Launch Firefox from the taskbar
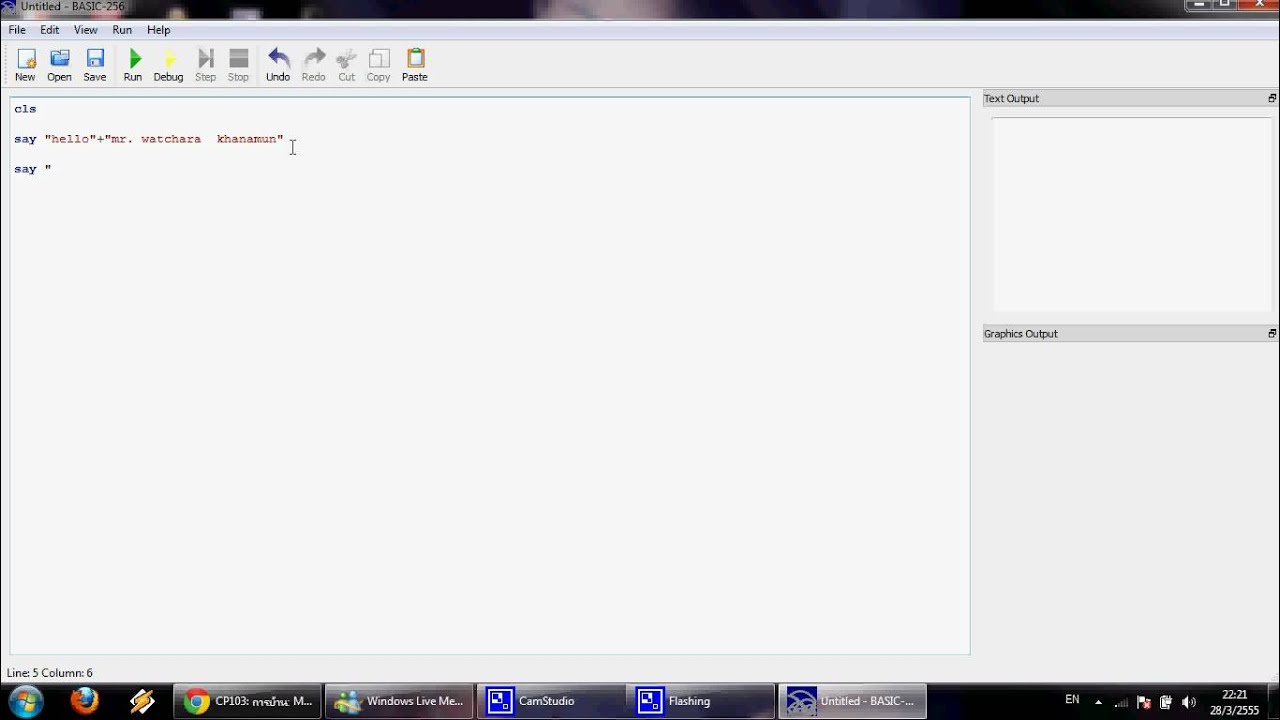 coord(84,701)
